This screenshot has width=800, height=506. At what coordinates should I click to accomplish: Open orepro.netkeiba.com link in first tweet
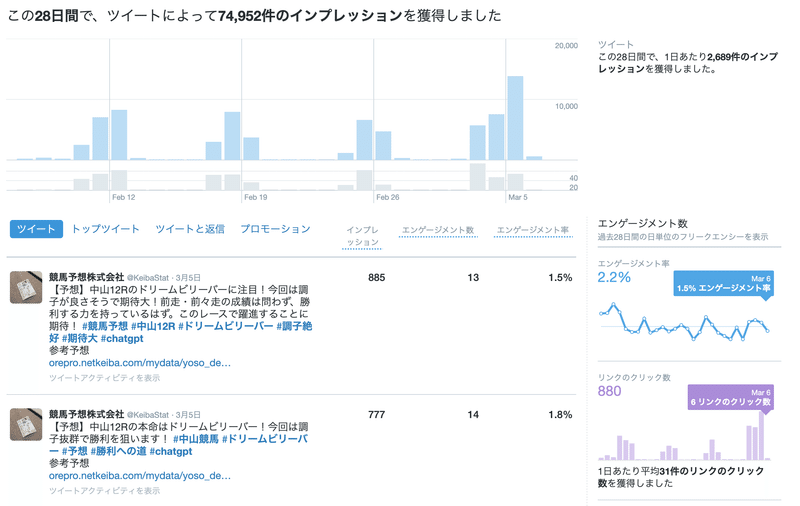coord(140,363)
